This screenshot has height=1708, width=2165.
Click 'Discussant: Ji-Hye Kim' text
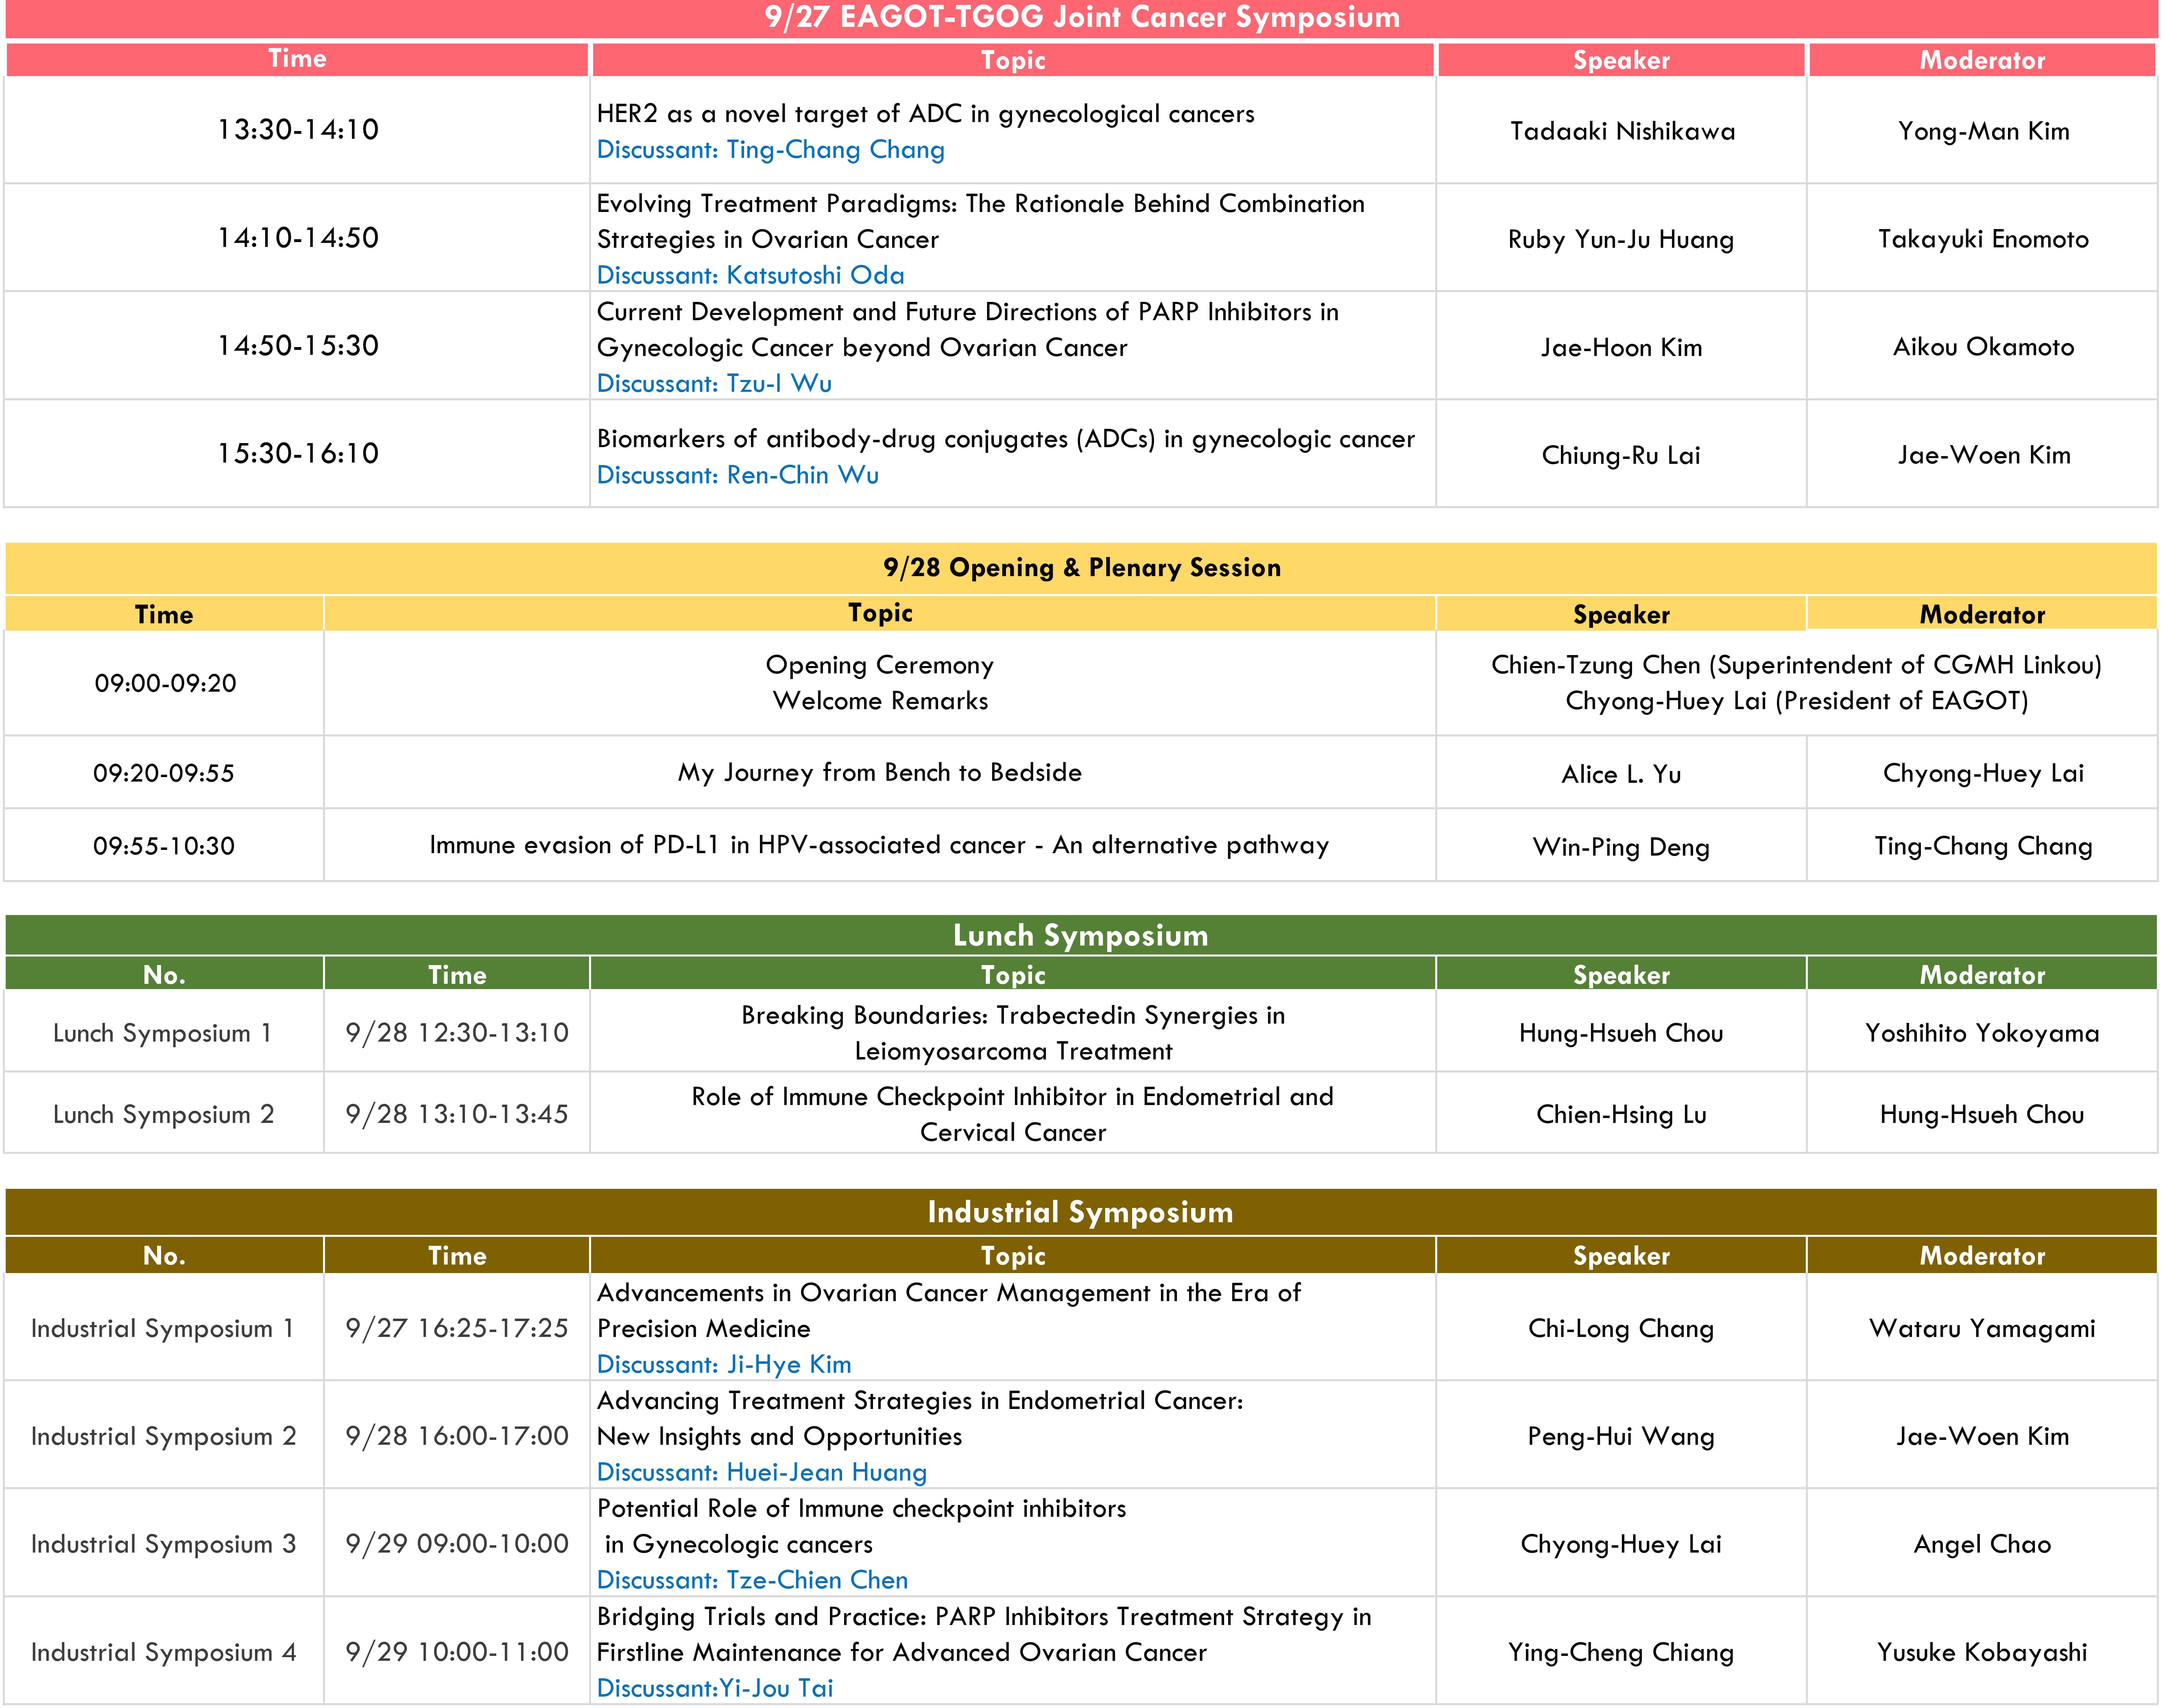pos(724,1365)
